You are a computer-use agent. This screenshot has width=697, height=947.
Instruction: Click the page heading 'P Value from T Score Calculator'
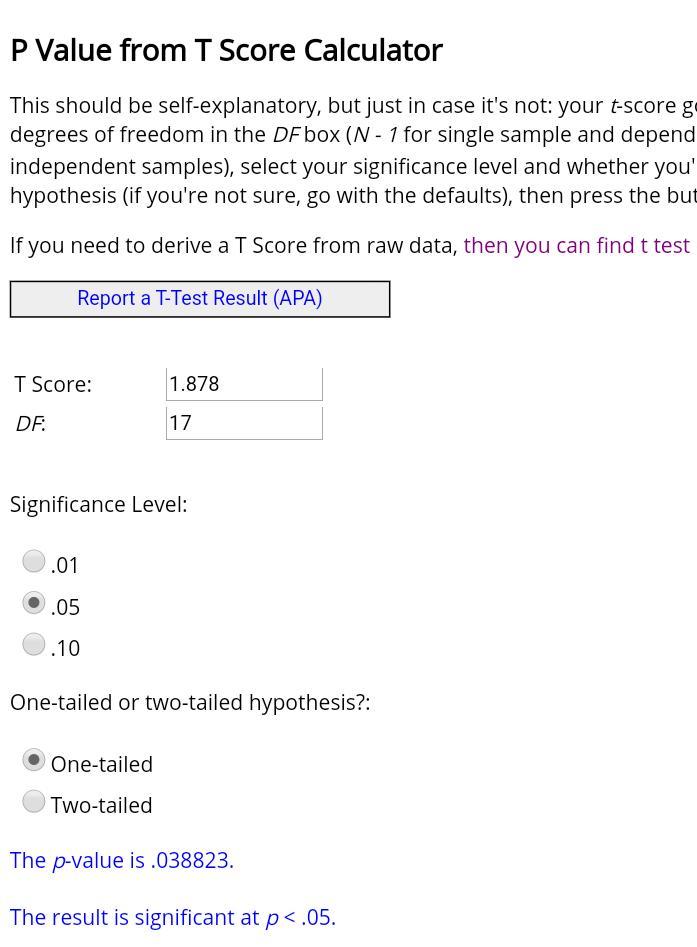(x=226, y=51)
